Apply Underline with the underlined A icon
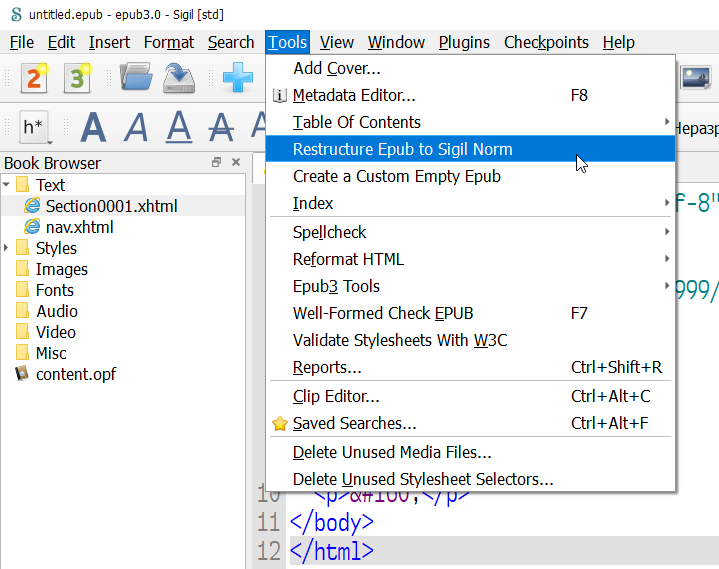Image resolution: width=719 pixels, height=569 pixels. (179, 127)
